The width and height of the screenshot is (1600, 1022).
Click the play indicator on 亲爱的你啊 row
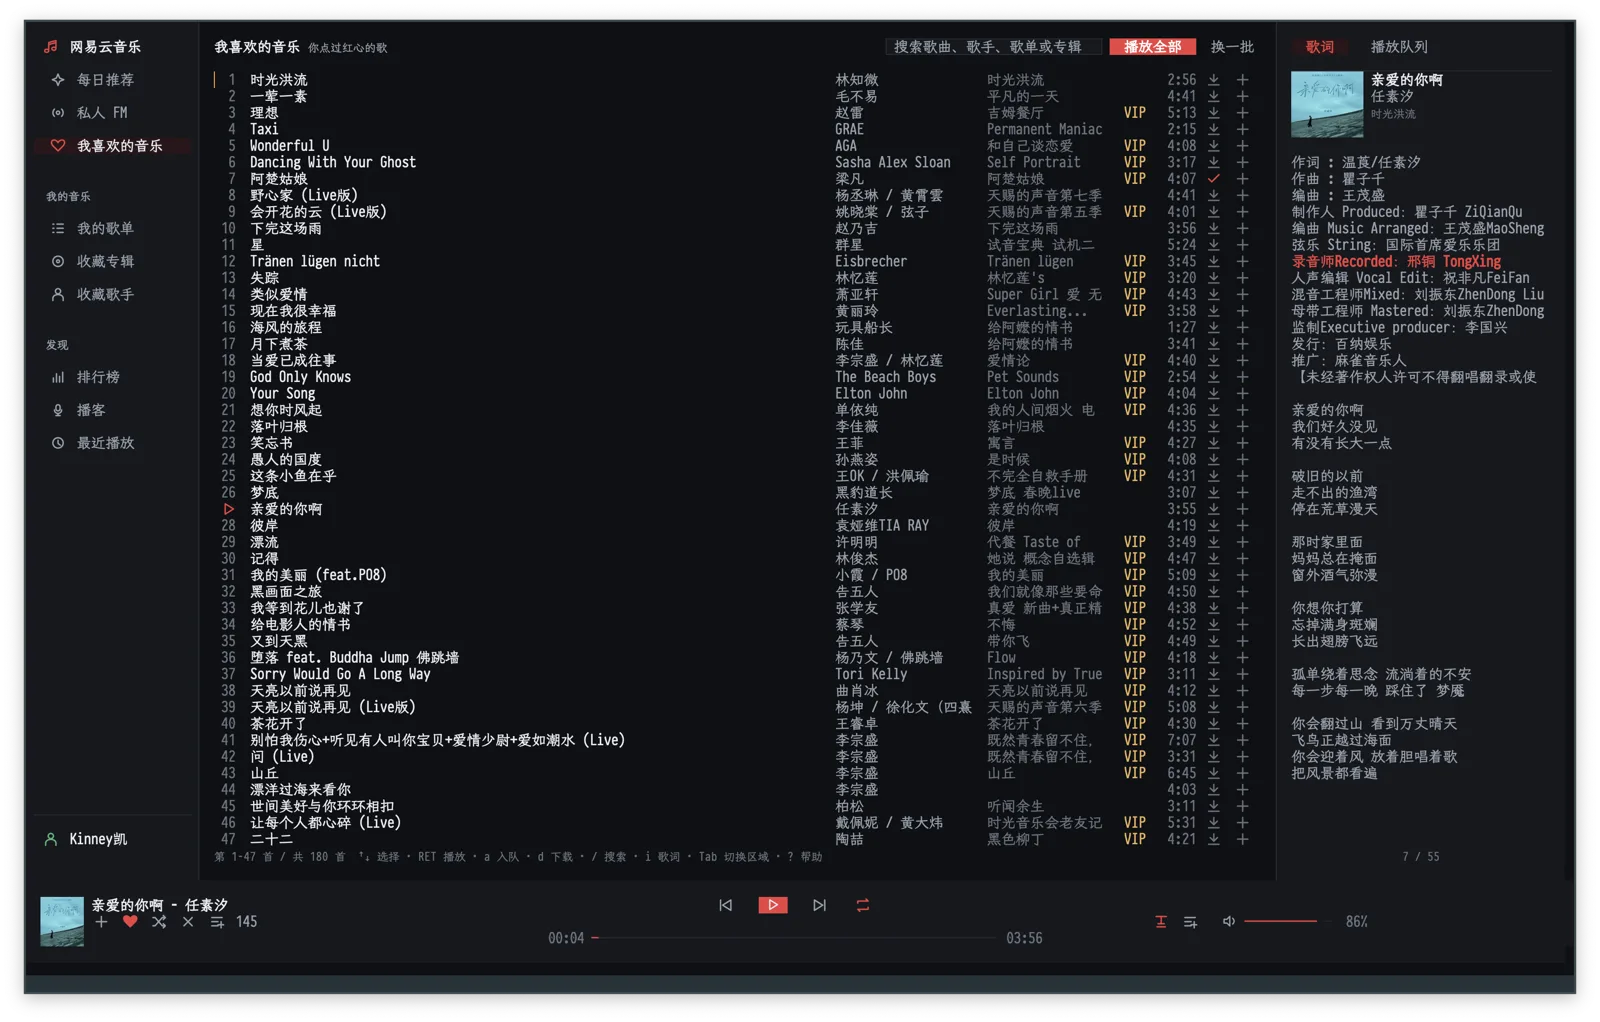click(x=229, y=509)
